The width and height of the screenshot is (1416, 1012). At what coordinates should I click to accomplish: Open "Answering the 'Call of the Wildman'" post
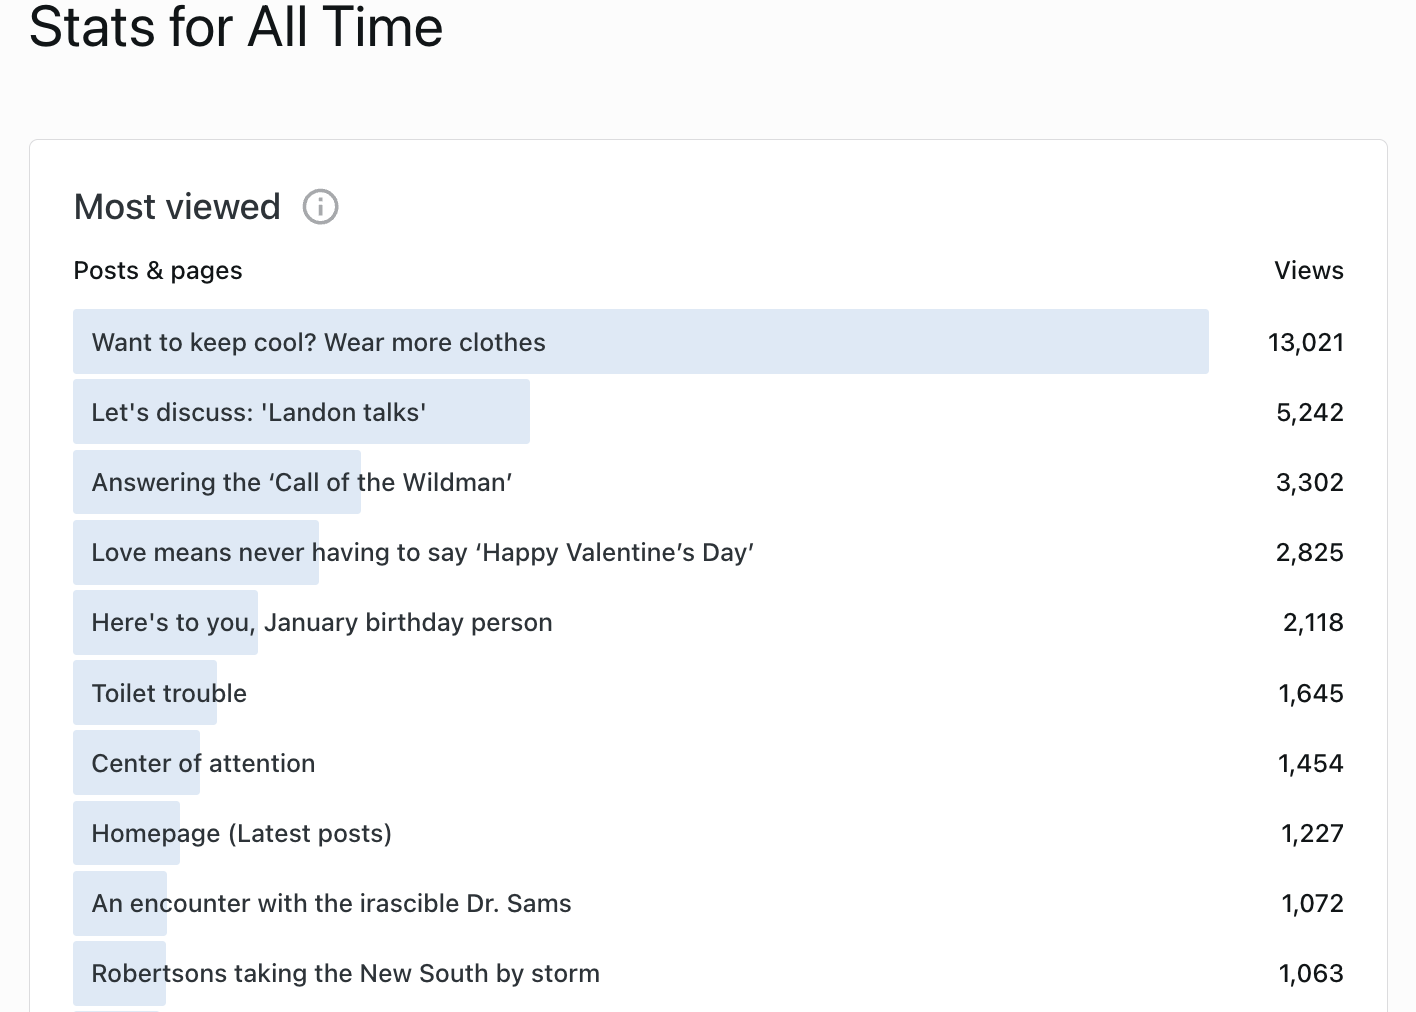[x=302, y=483]
